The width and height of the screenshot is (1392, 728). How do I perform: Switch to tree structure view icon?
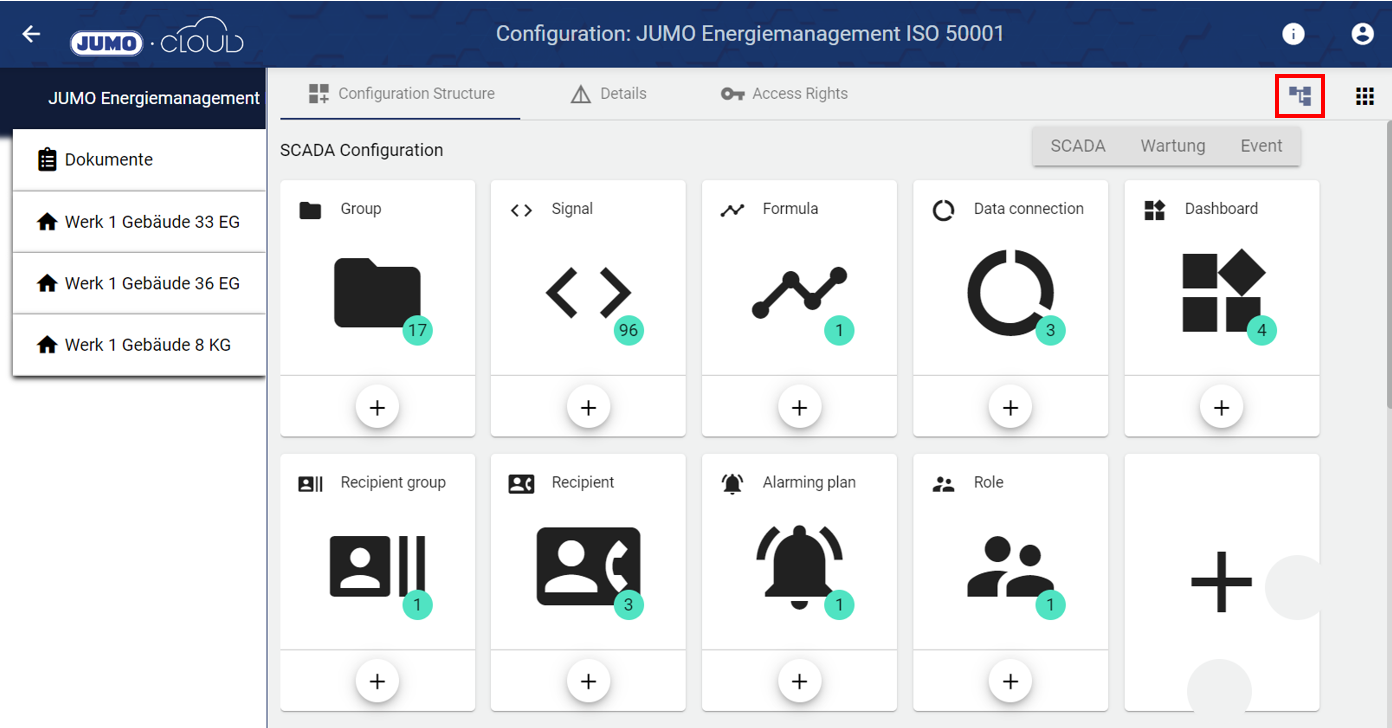pyautogui.click(x=1300, y=96)
